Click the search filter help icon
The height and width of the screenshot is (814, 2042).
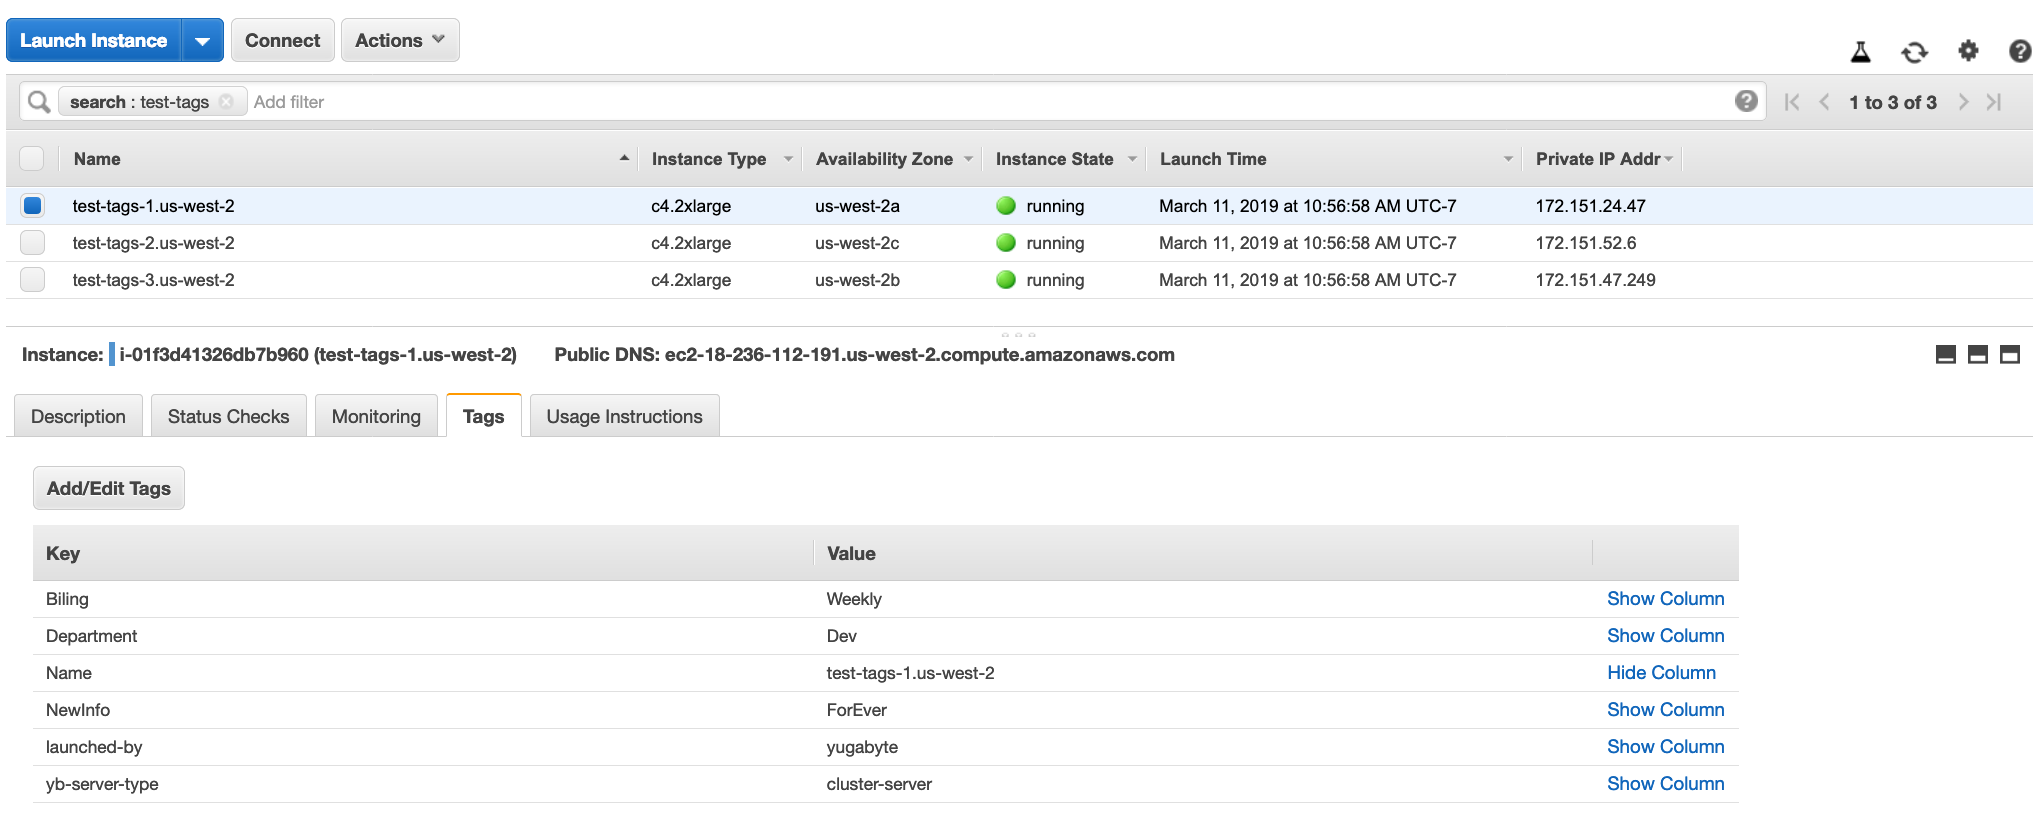[1746, 101]
